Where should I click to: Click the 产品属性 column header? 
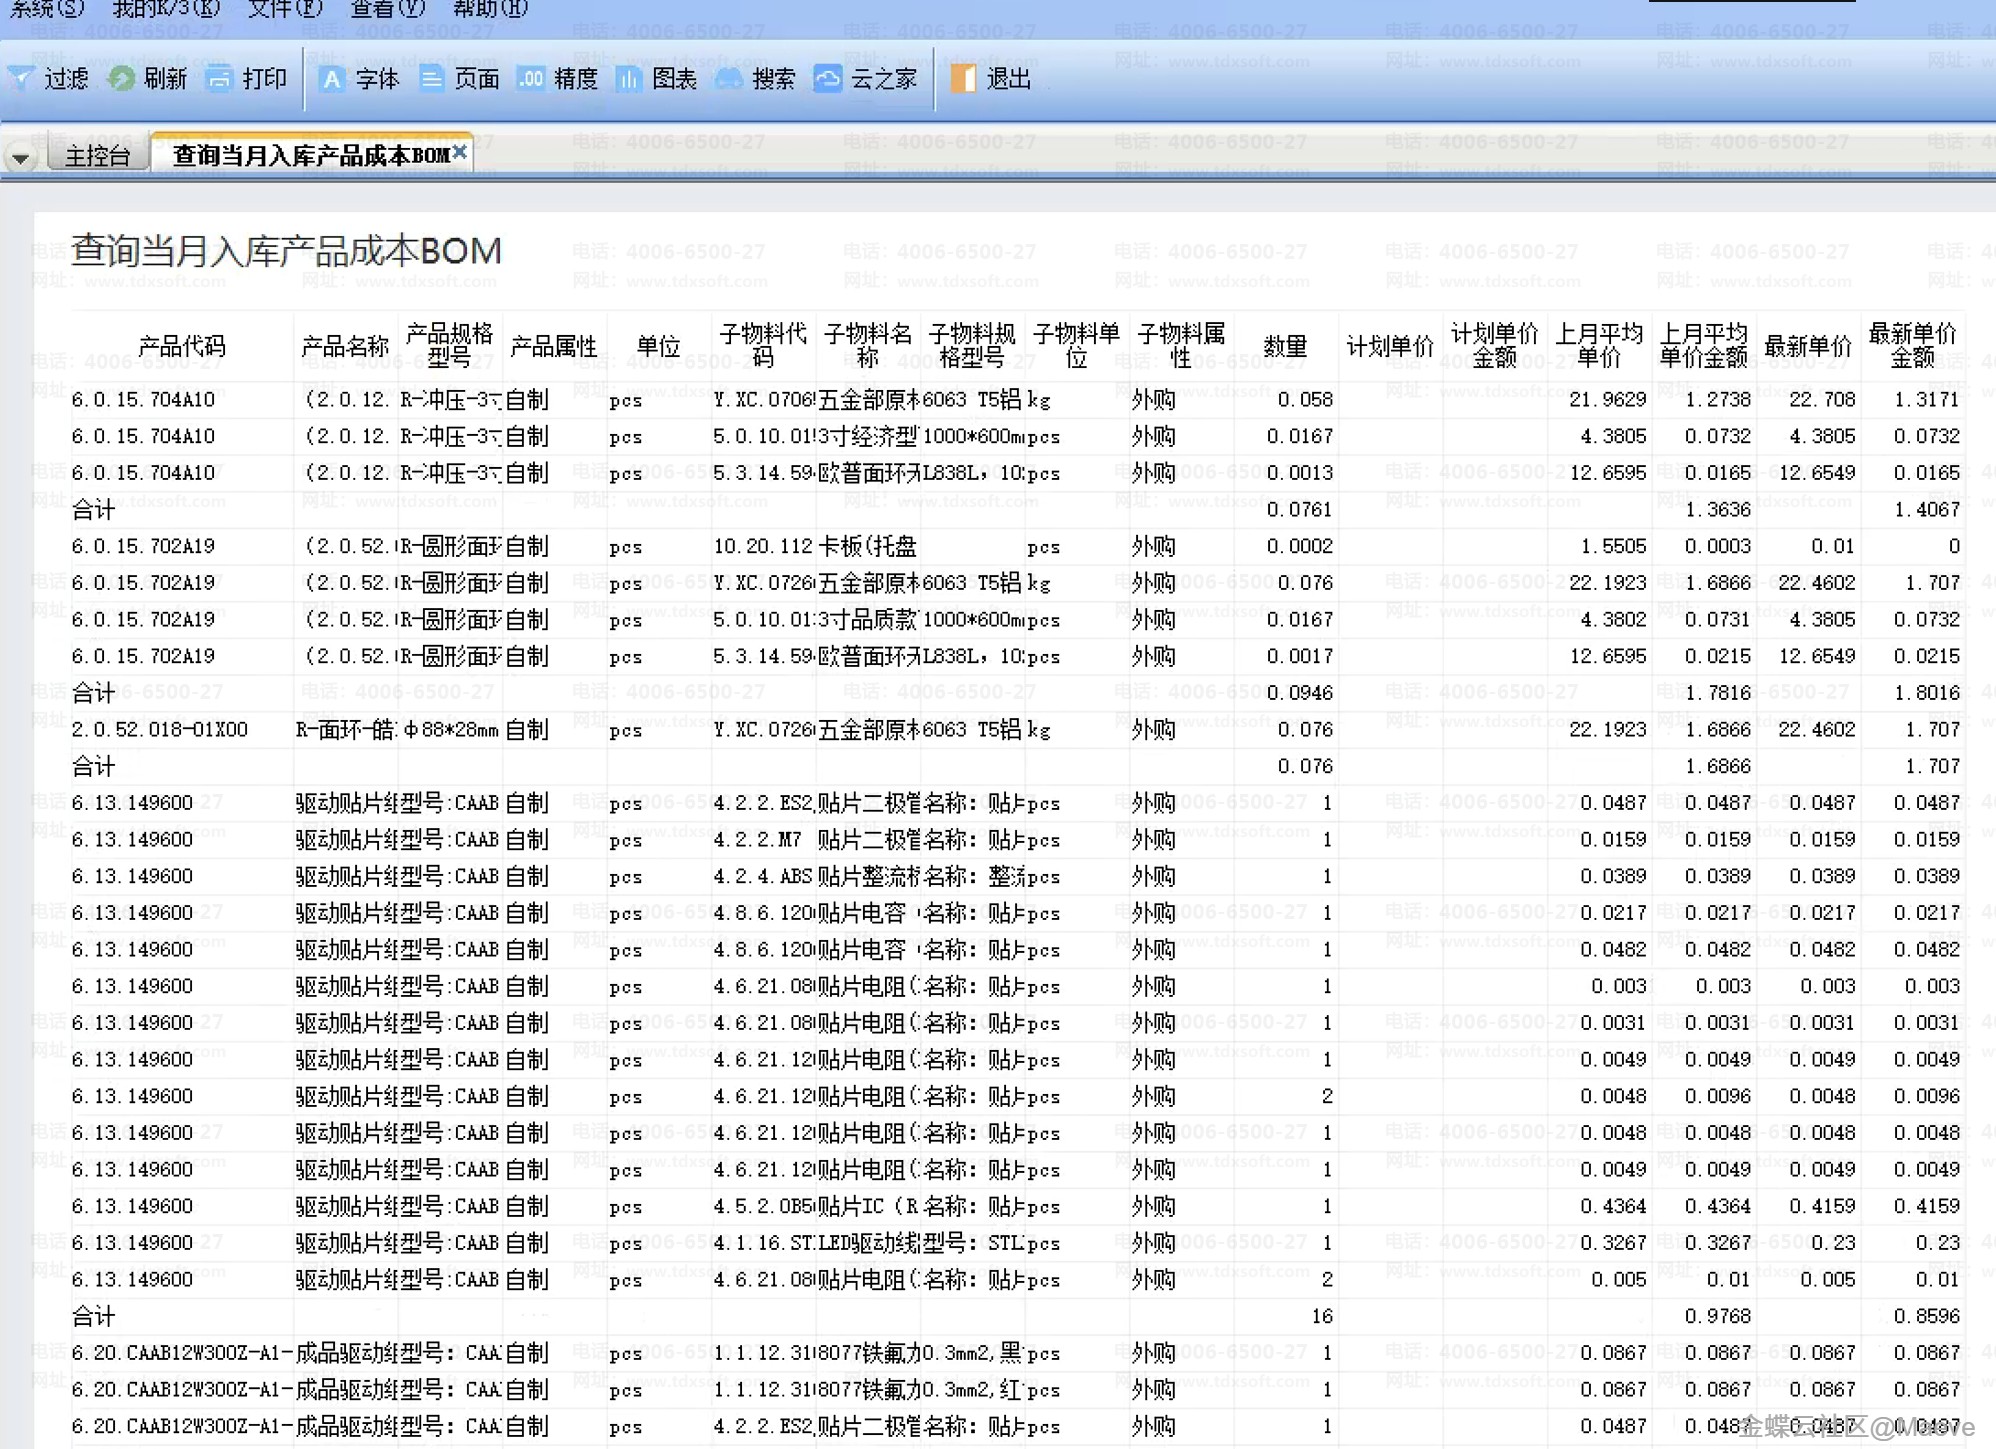tap(554, 346)
